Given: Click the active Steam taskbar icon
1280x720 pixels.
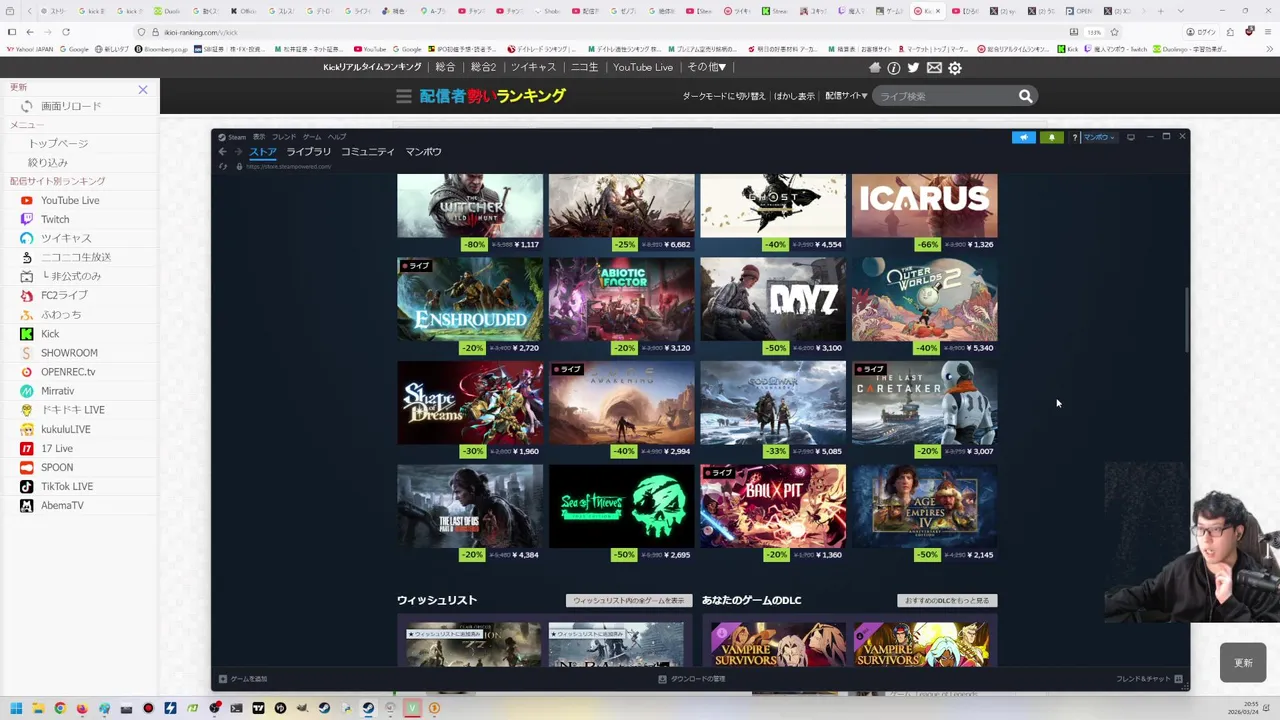Looking at the screenshot, I should pos(368,709).
